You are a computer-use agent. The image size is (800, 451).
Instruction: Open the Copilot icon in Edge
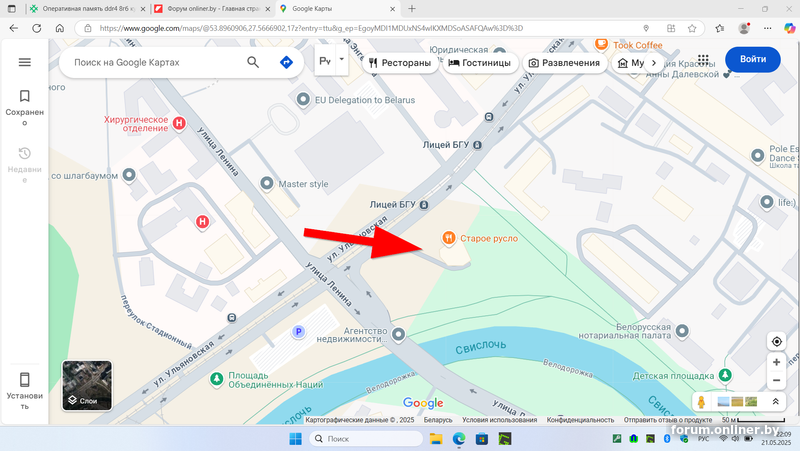tap(789, 28)
